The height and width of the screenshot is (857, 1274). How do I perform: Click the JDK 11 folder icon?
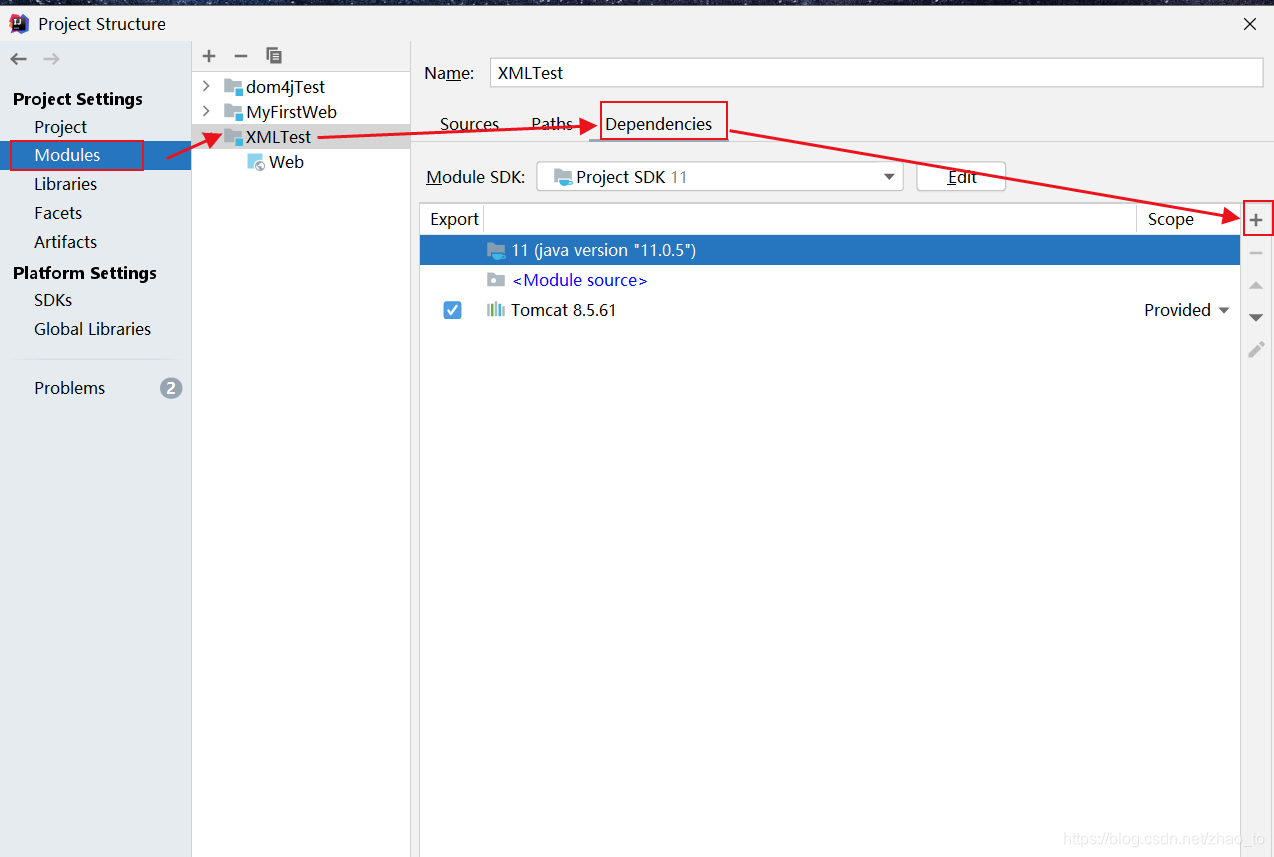[x=496, y=250]
